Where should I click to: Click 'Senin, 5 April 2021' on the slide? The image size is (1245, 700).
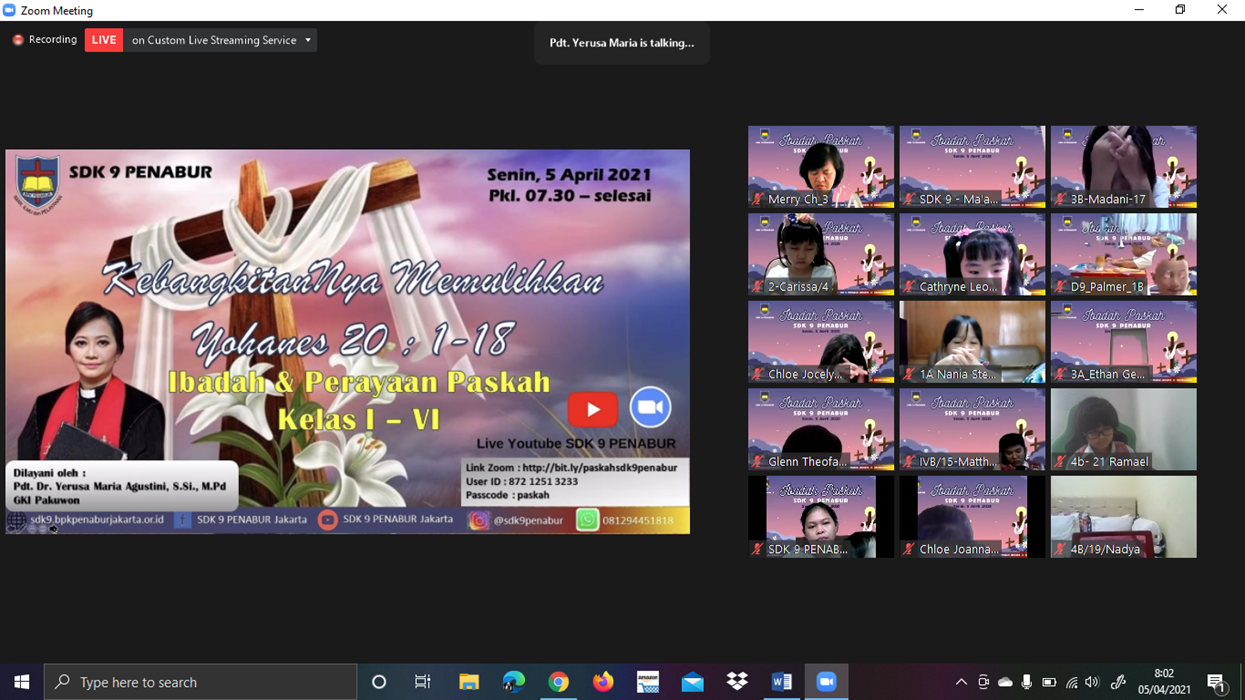click(568, 175)
